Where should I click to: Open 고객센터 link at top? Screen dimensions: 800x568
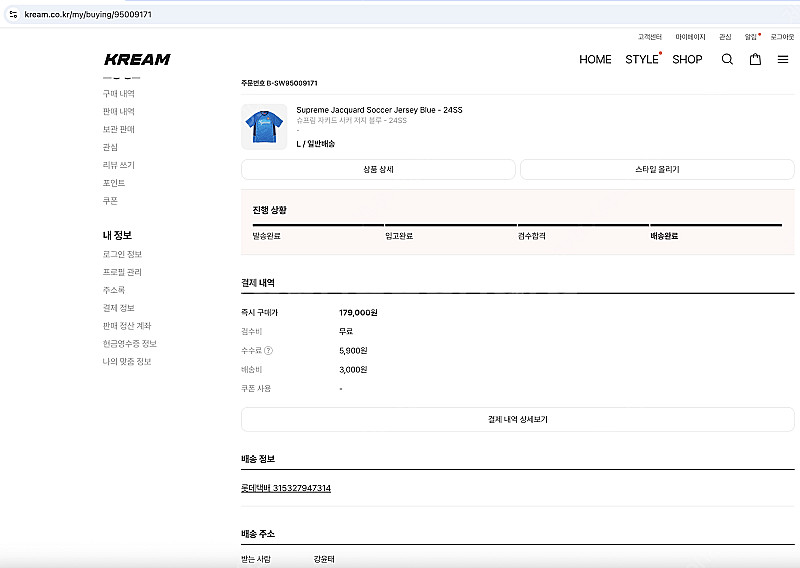[x=649, y=37]
